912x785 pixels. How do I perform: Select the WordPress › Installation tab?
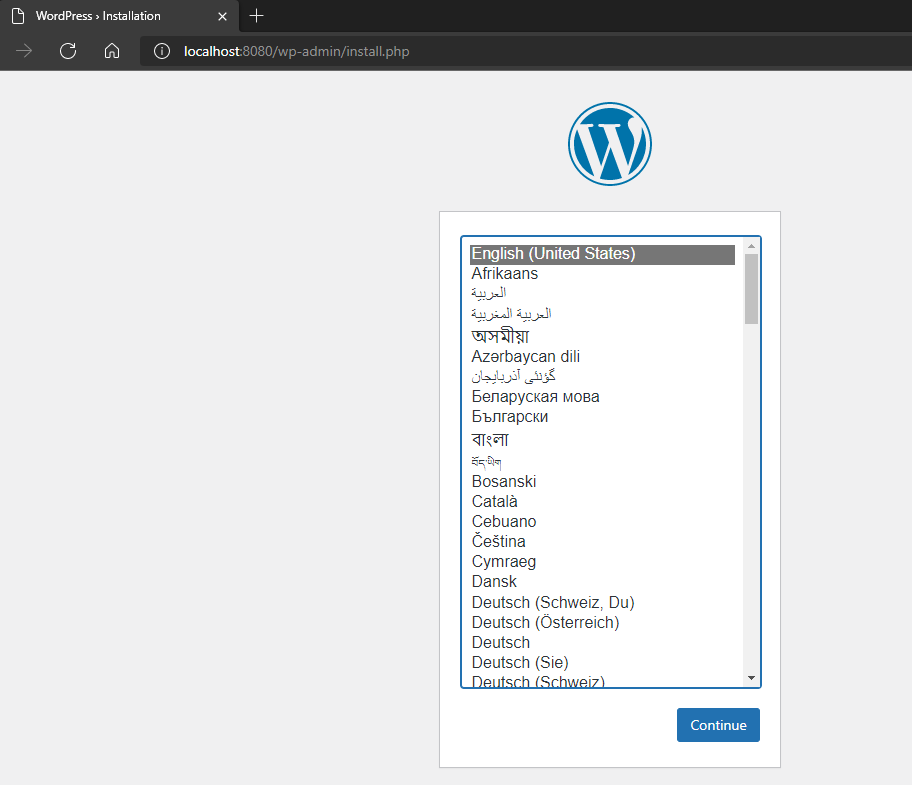tap(119, 16)
